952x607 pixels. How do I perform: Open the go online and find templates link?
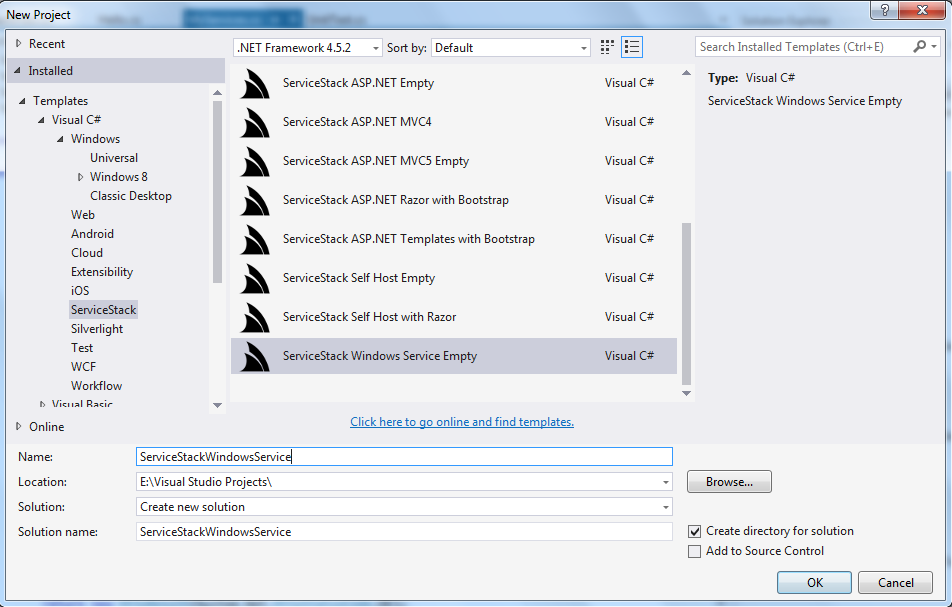(462, 422)
